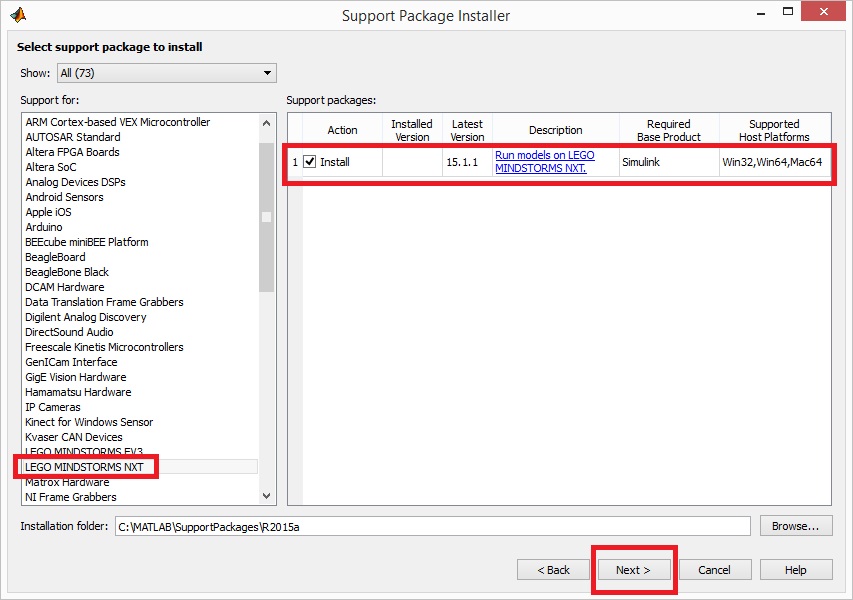This screenshot has width=853, height=600.
Task: Click the Action column header
Action: pyautogui.click(x=342, y=130)
